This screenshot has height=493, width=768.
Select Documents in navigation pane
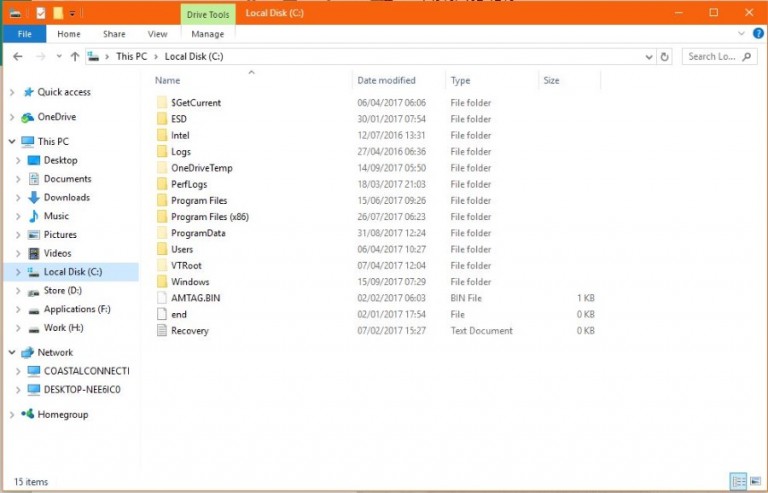tap(67, 179)
